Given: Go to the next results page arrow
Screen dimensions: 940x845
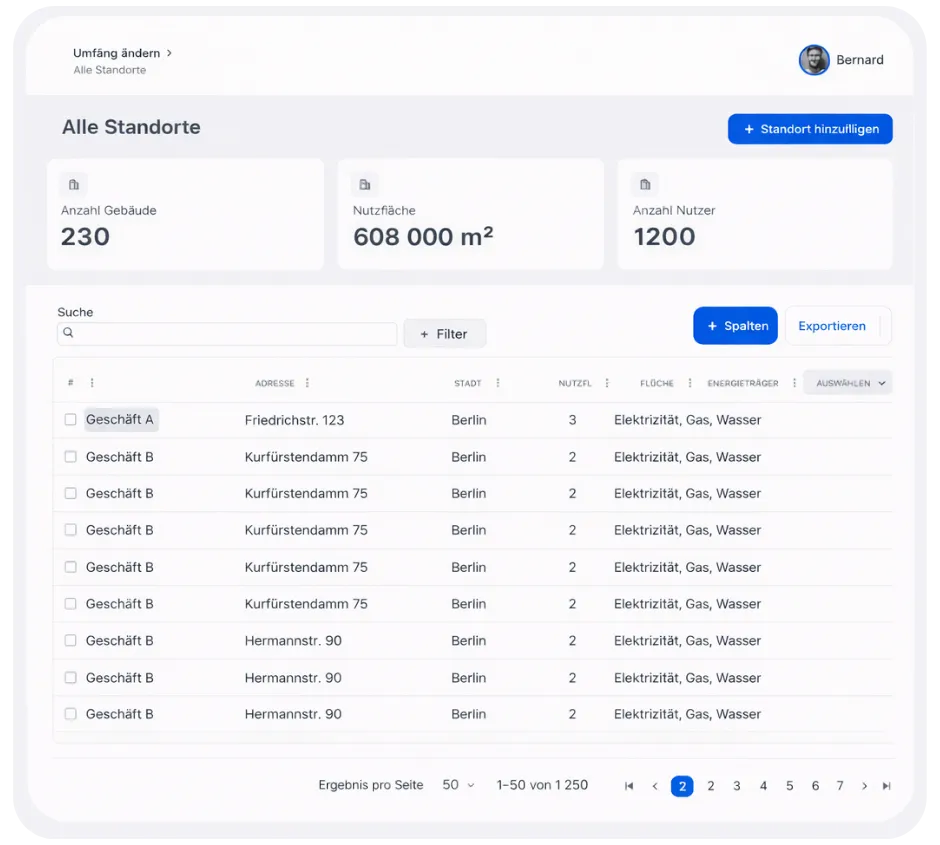Looking at the screenshot, I should coord(864,786).
